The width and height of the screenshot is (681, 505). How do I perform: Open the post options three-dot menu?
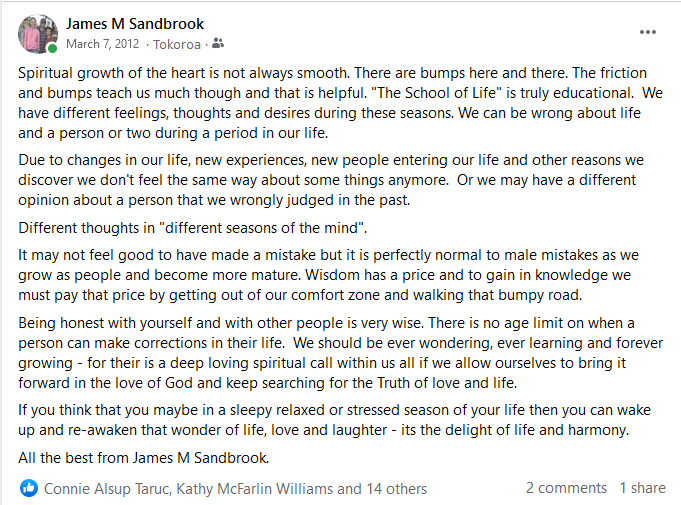click(648, 32)
